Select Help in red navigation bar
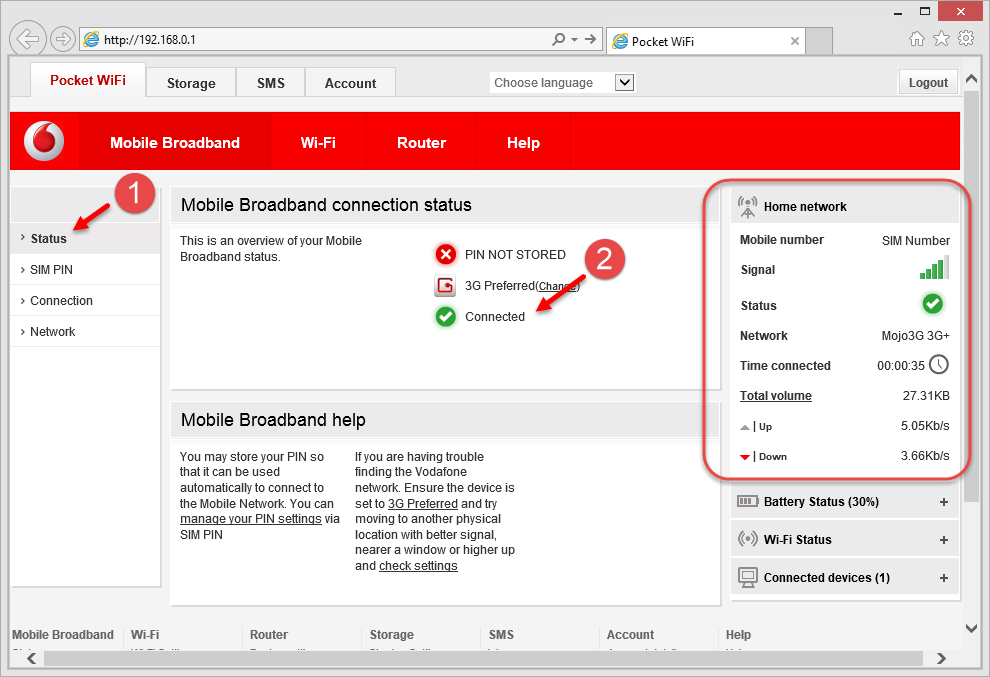This screenshot has height=677, width=990. tap(523, 142)
